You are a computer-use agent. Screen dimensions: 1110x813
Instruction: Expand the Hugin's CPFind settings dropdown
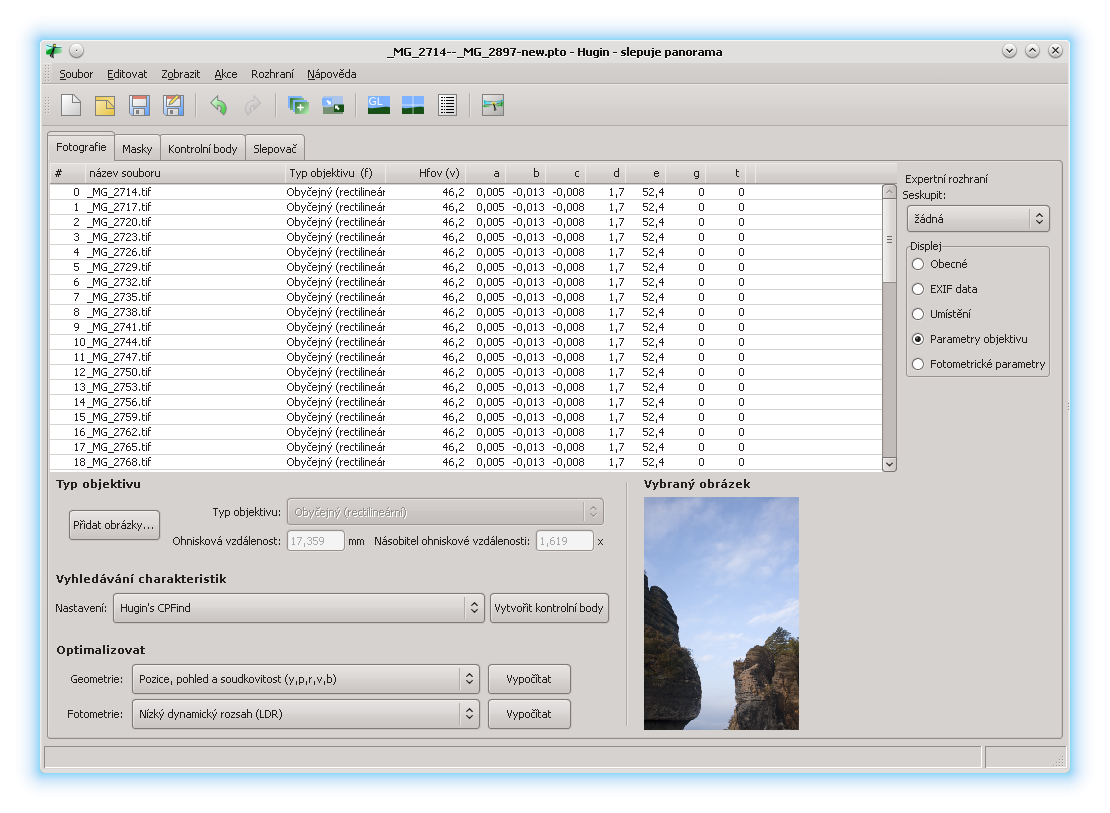(x=298, y=608)
